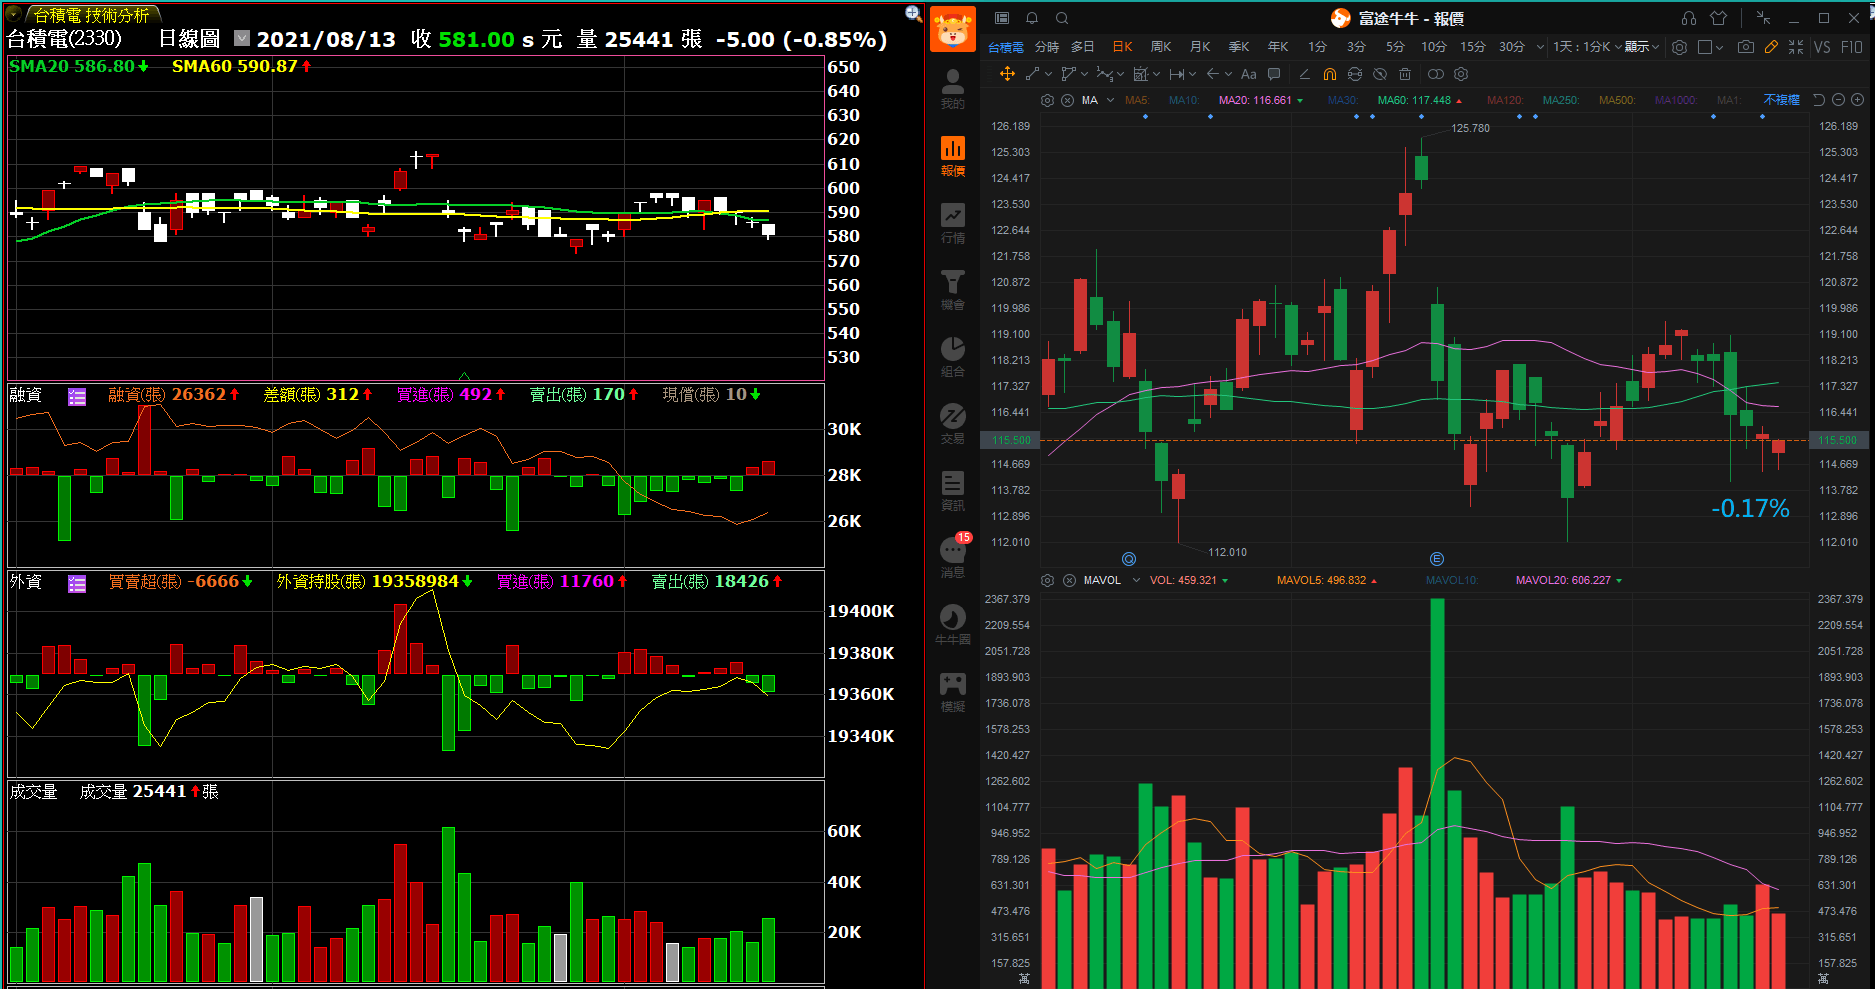Viewport: 1875px width, 989px height.
Task: Open the skin theme shirt icon
Action: tap(1719, 18)
